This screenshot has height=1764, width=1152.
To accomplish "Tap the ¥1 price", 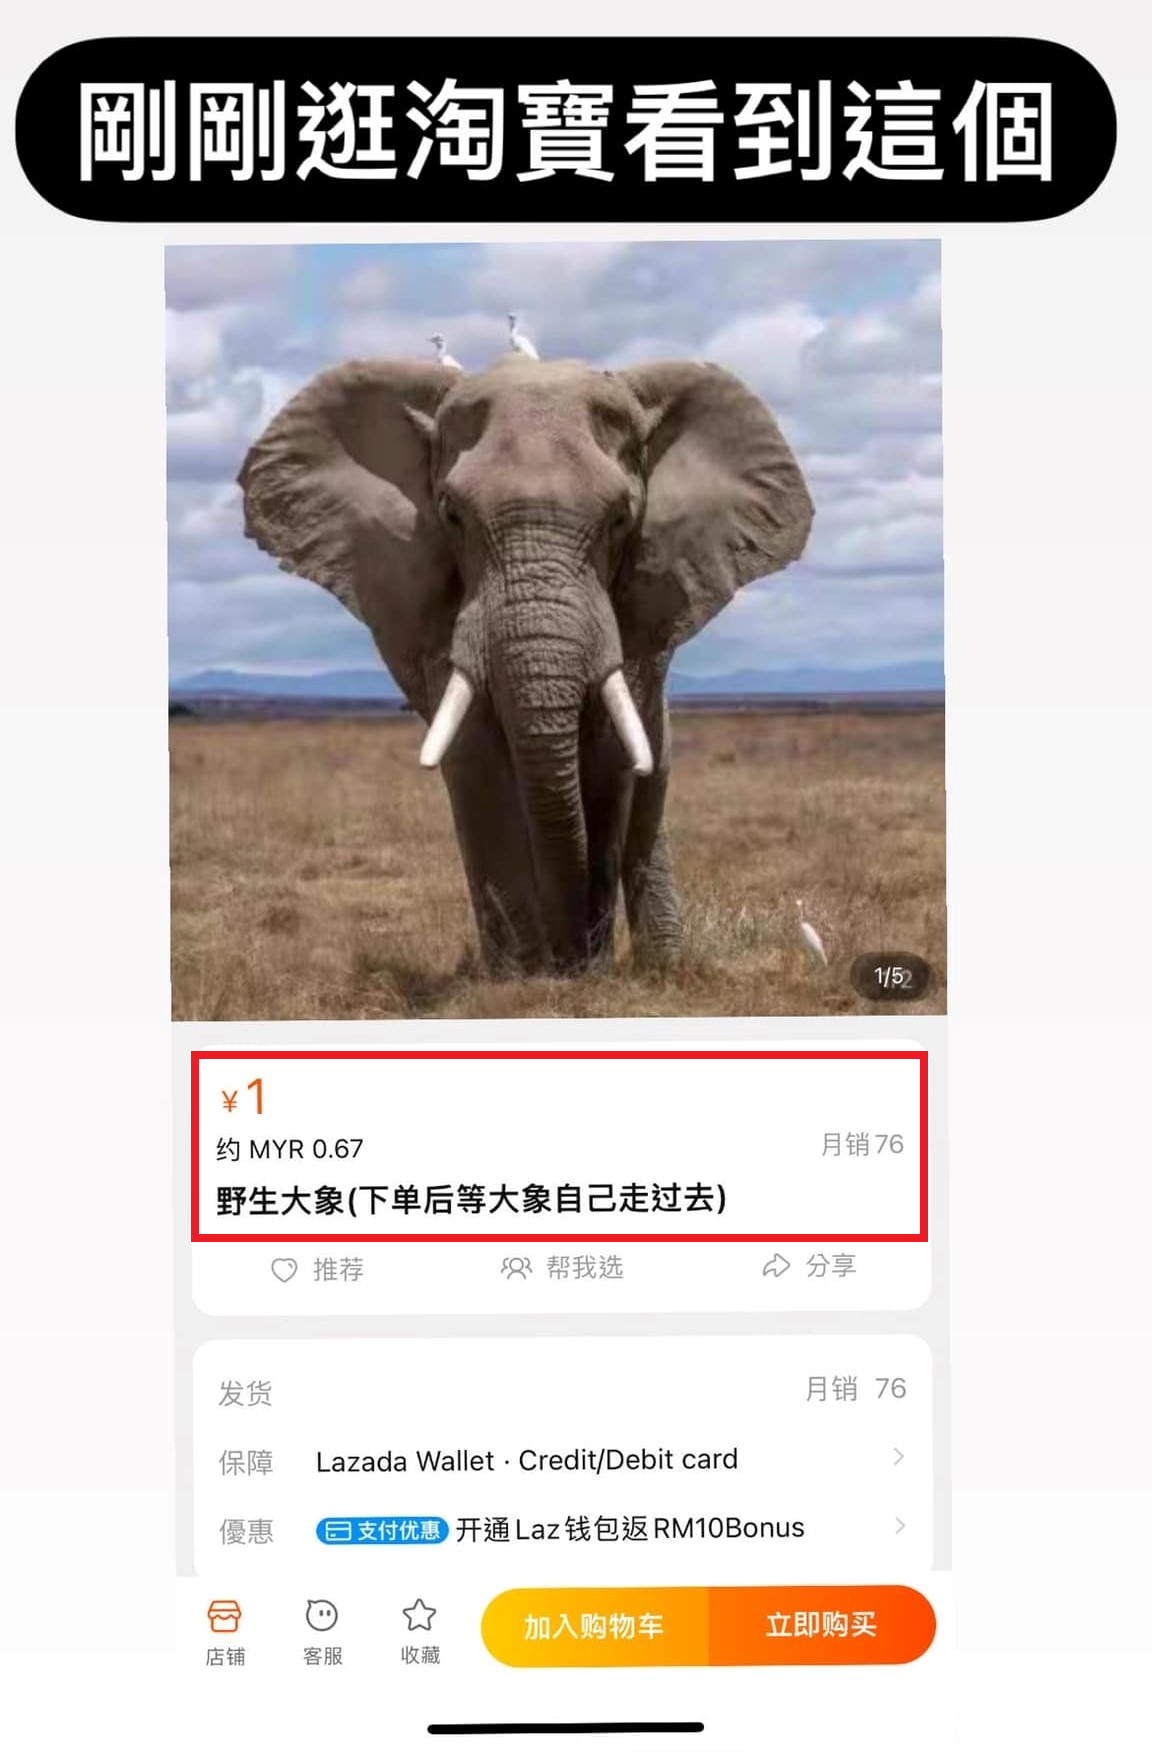I will click(x=244, y=1098).
